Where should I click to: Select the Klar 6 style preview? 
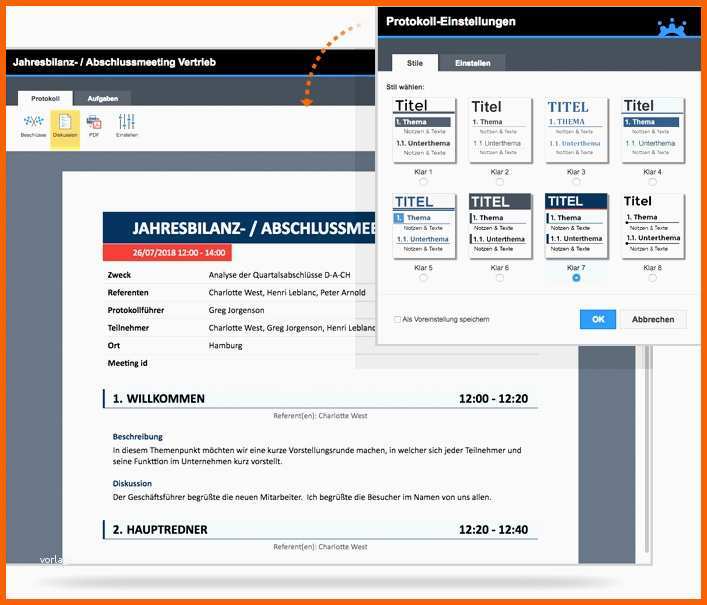tap(499, 226)
